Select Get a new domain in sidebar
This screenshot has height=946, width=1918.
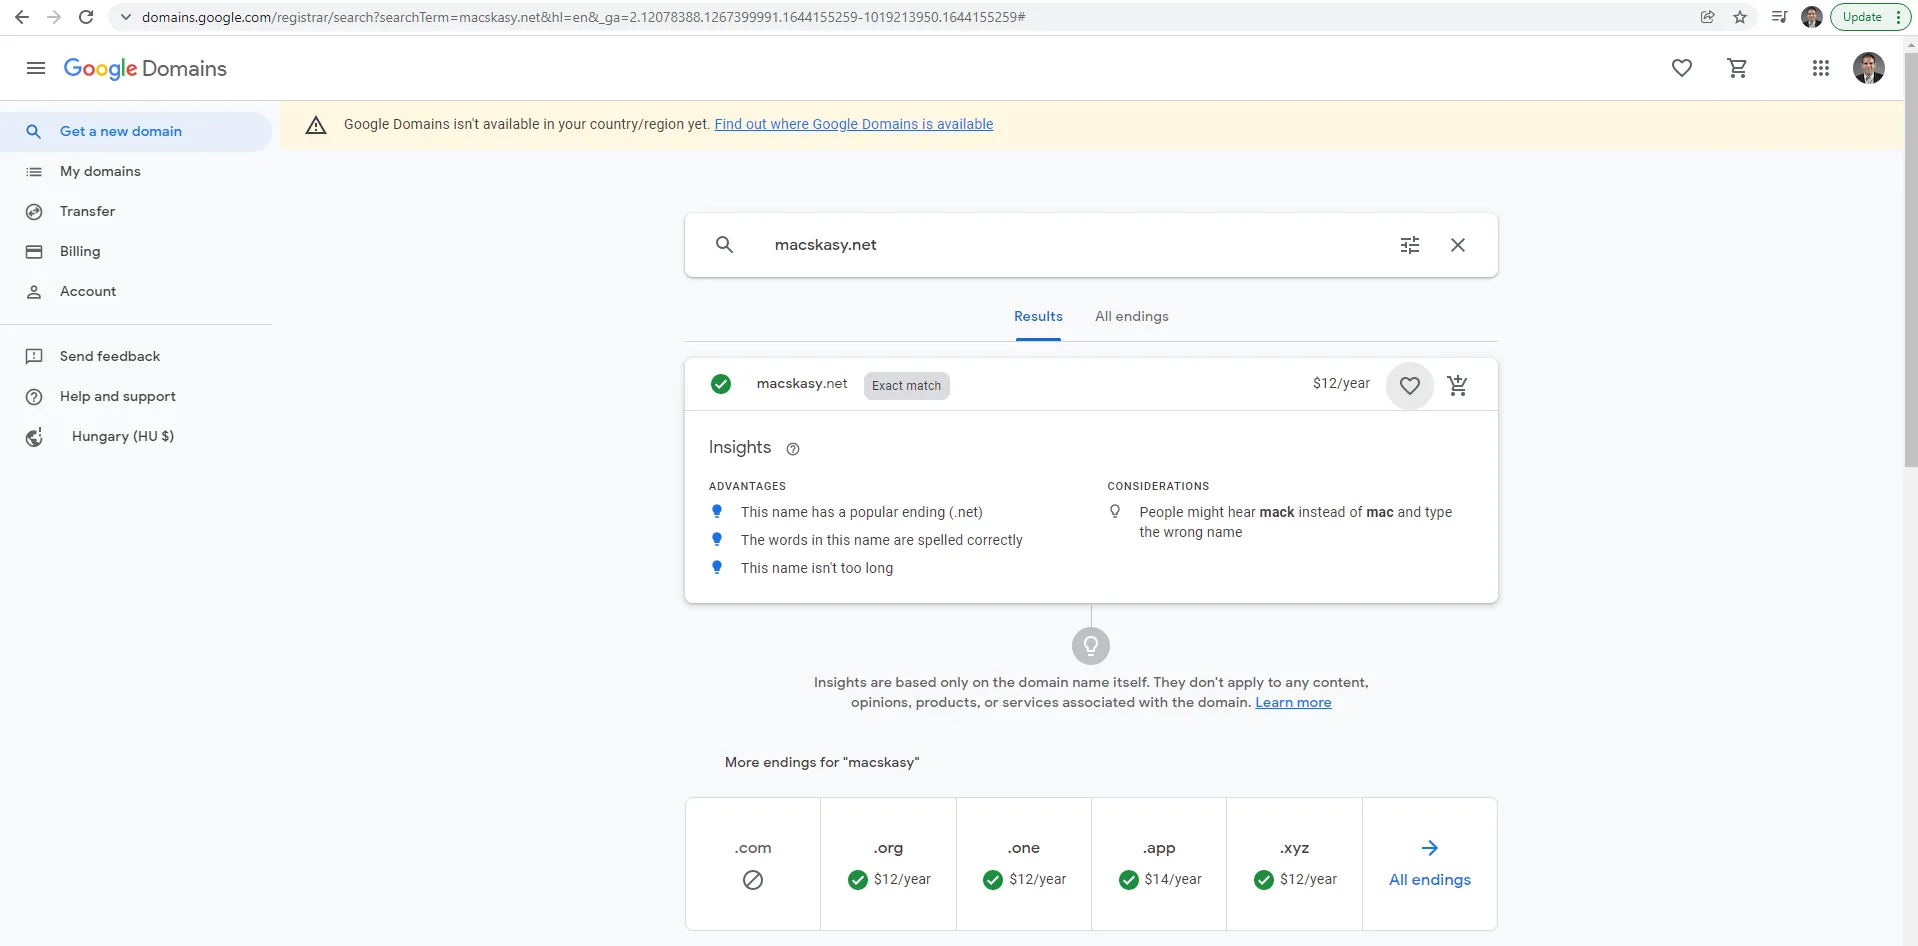coord(136,131)
